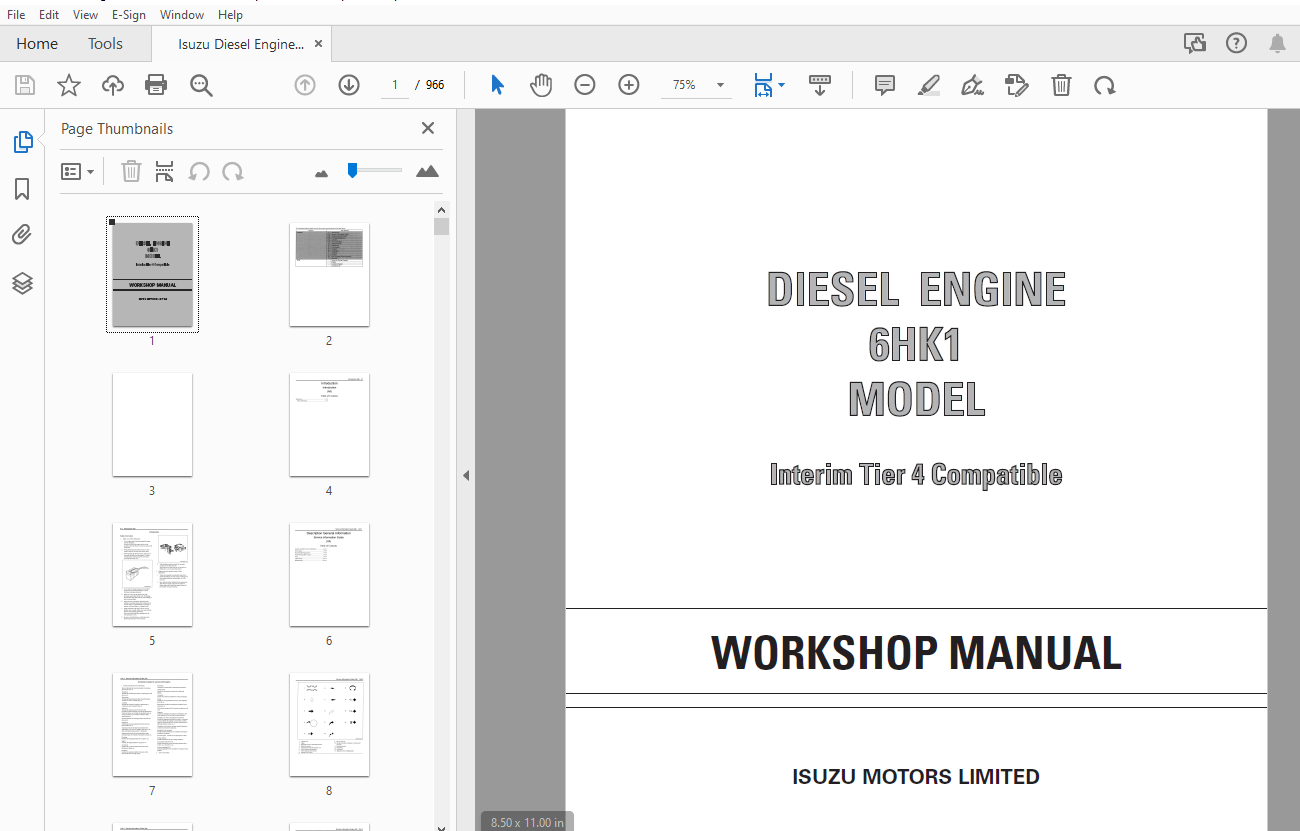Open the Edit menu
Screen dimensions: 1300x831
click(49, 15)
